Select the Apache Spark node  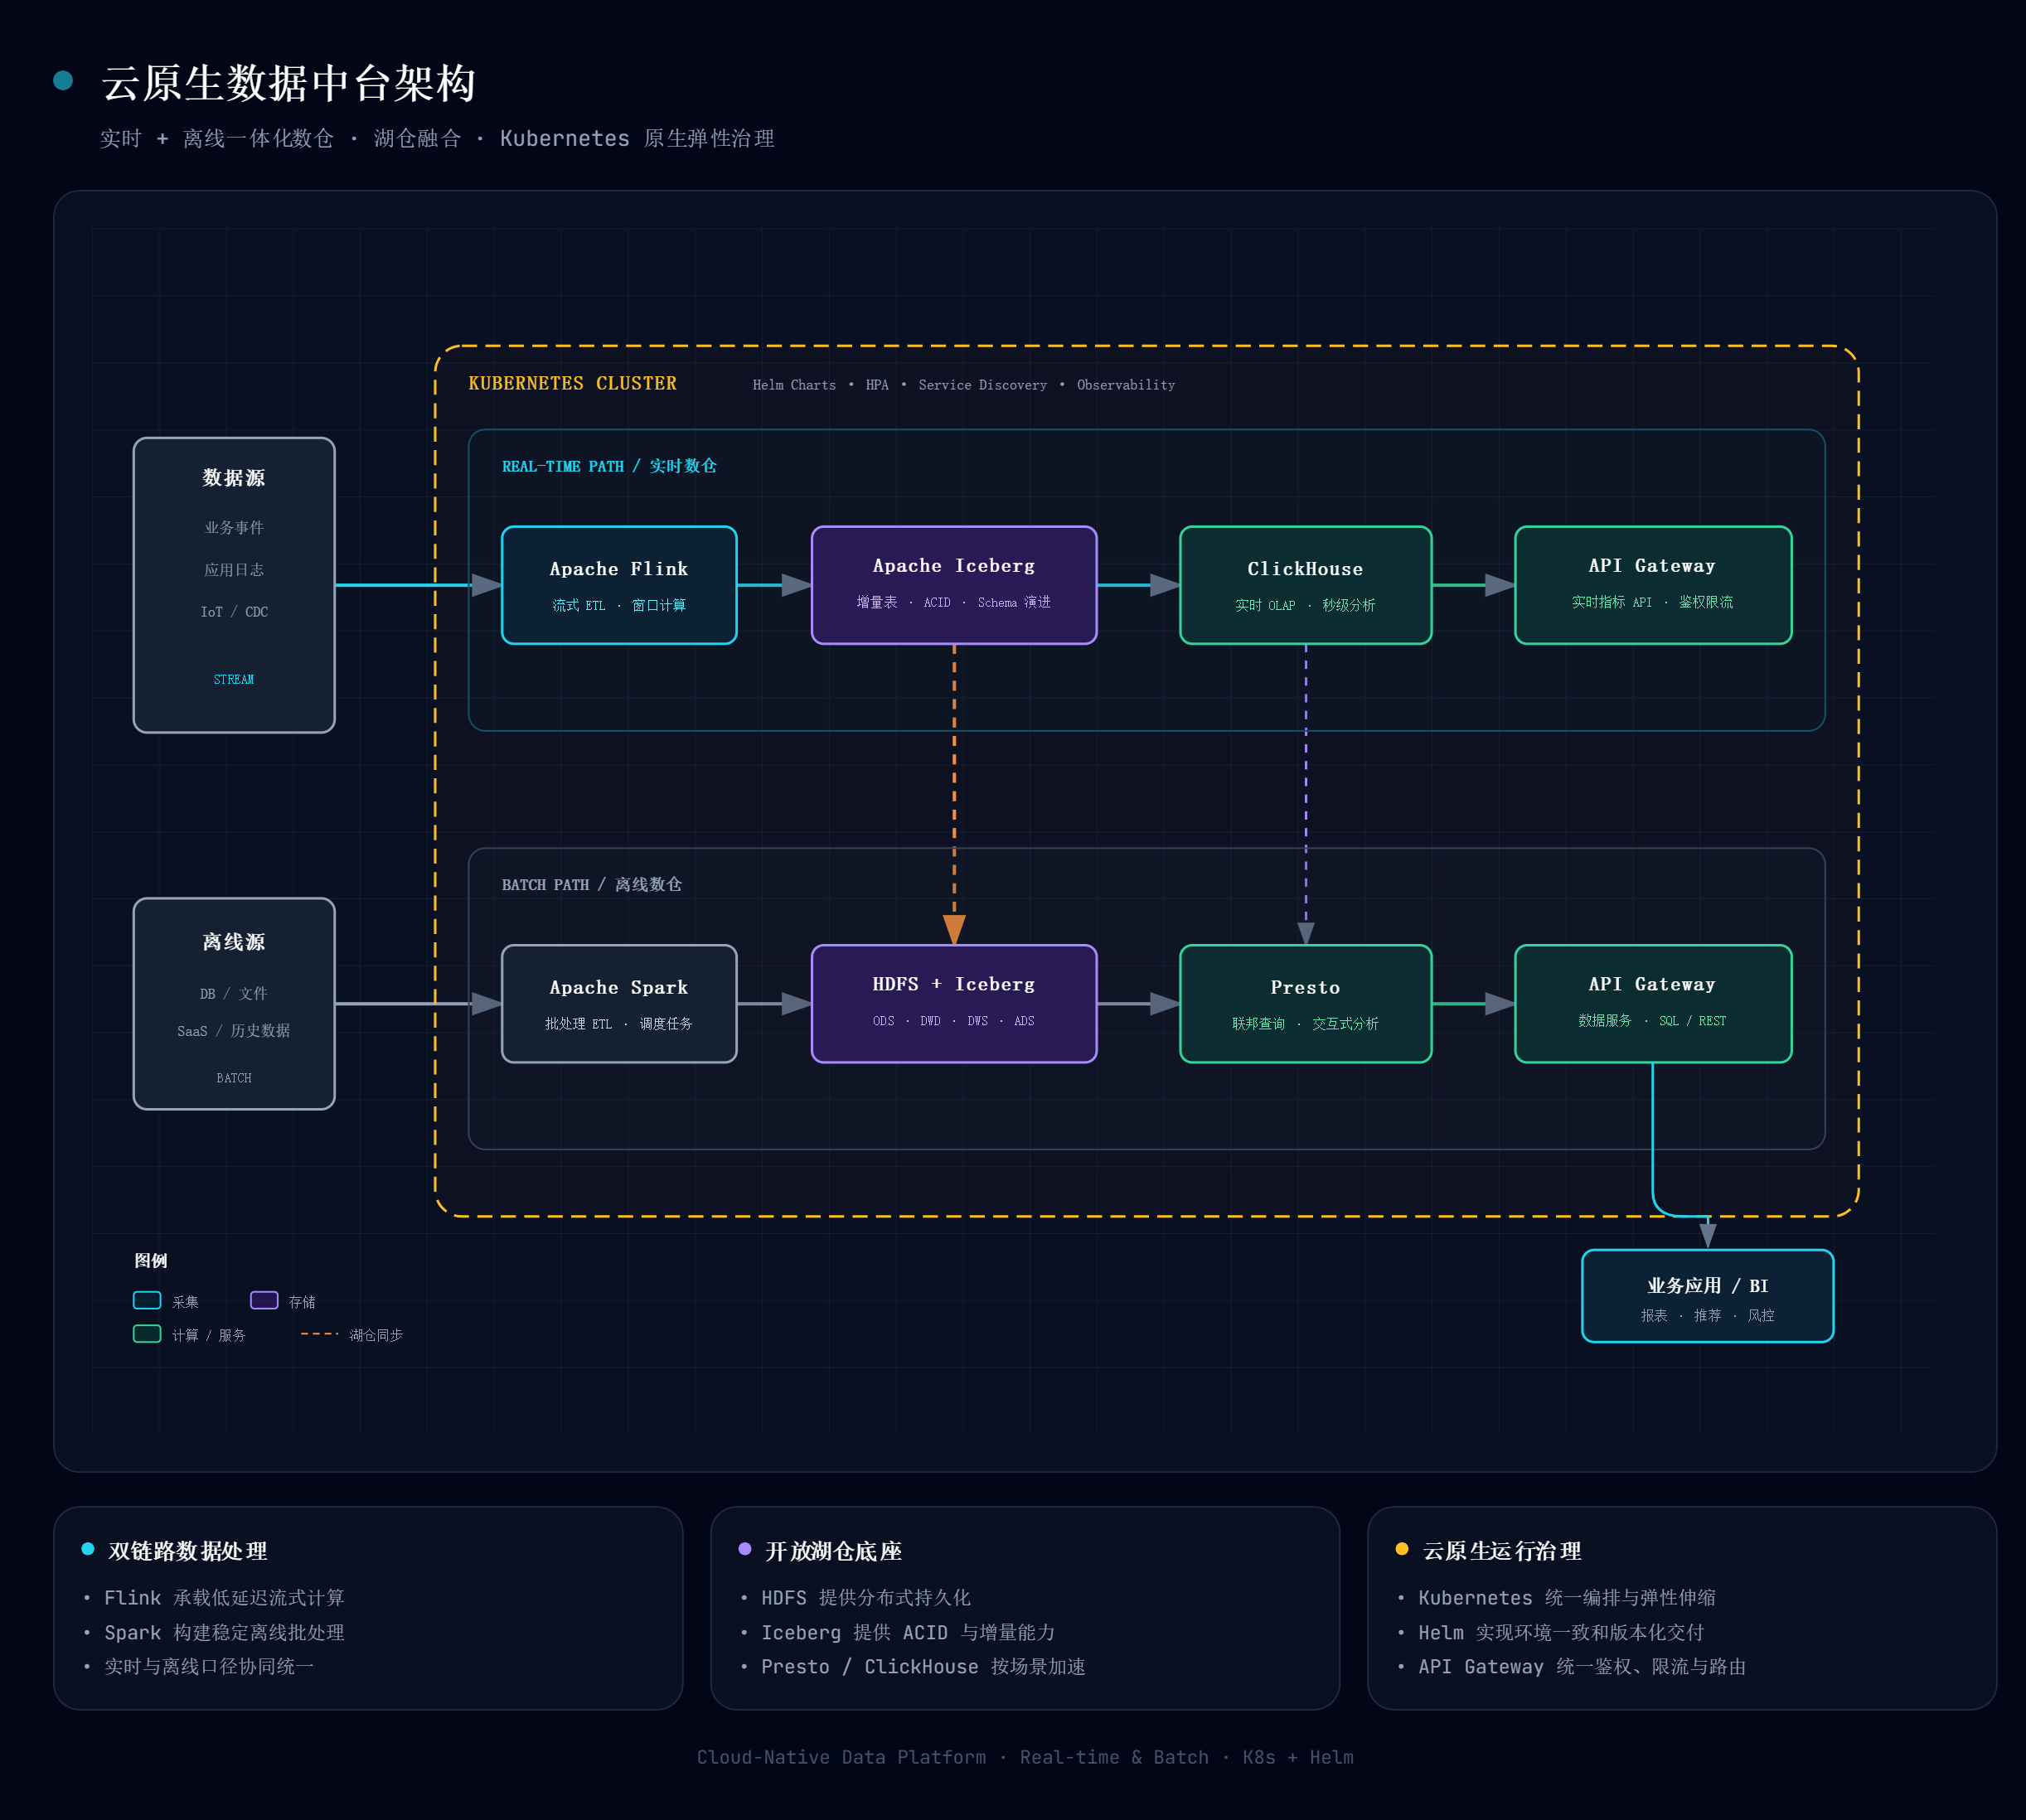[x=619, y=1003]
